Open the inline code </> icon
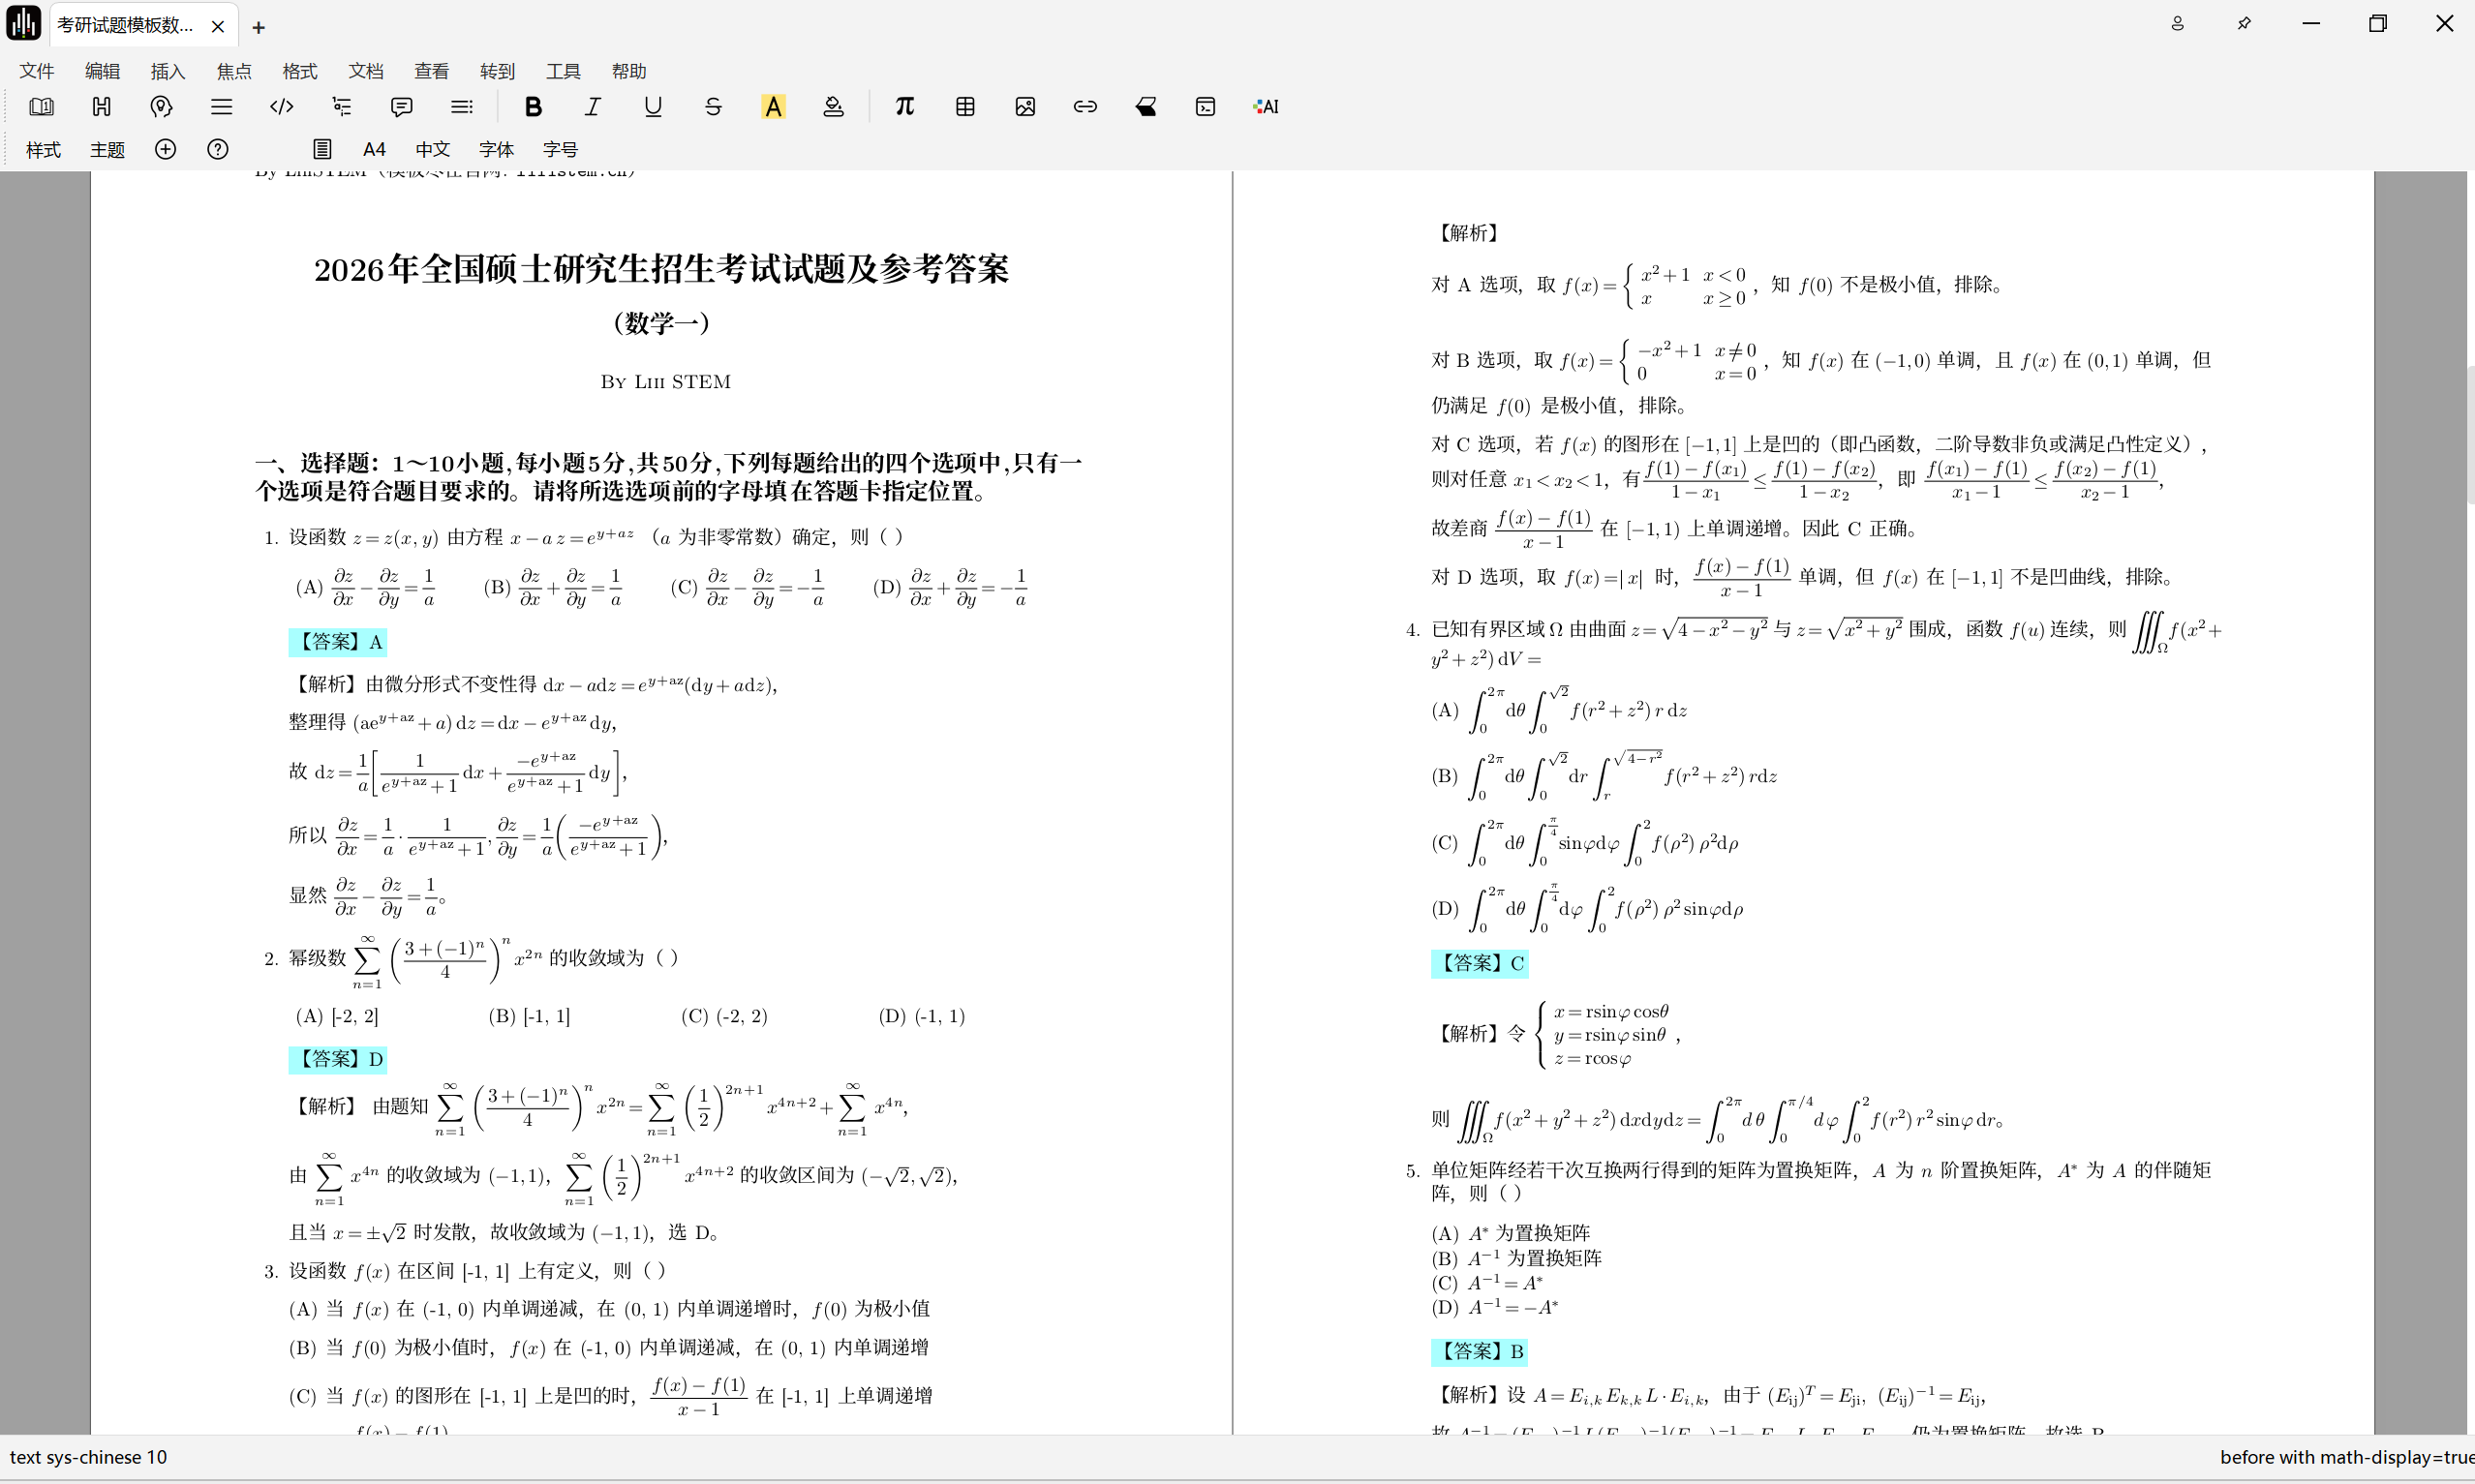Screen dimensions: 2475x1484 pyautogui.click(x=281, y=106)
